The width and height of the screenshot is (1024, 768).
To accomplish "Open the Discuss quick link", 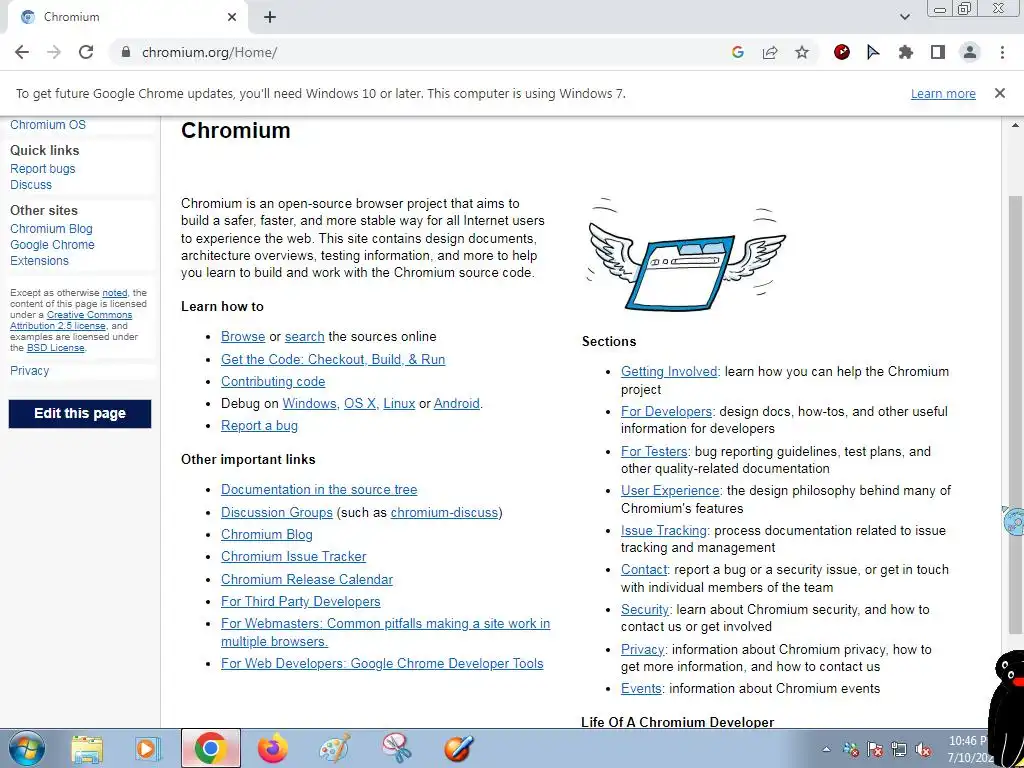I will (x=31, y=185).
